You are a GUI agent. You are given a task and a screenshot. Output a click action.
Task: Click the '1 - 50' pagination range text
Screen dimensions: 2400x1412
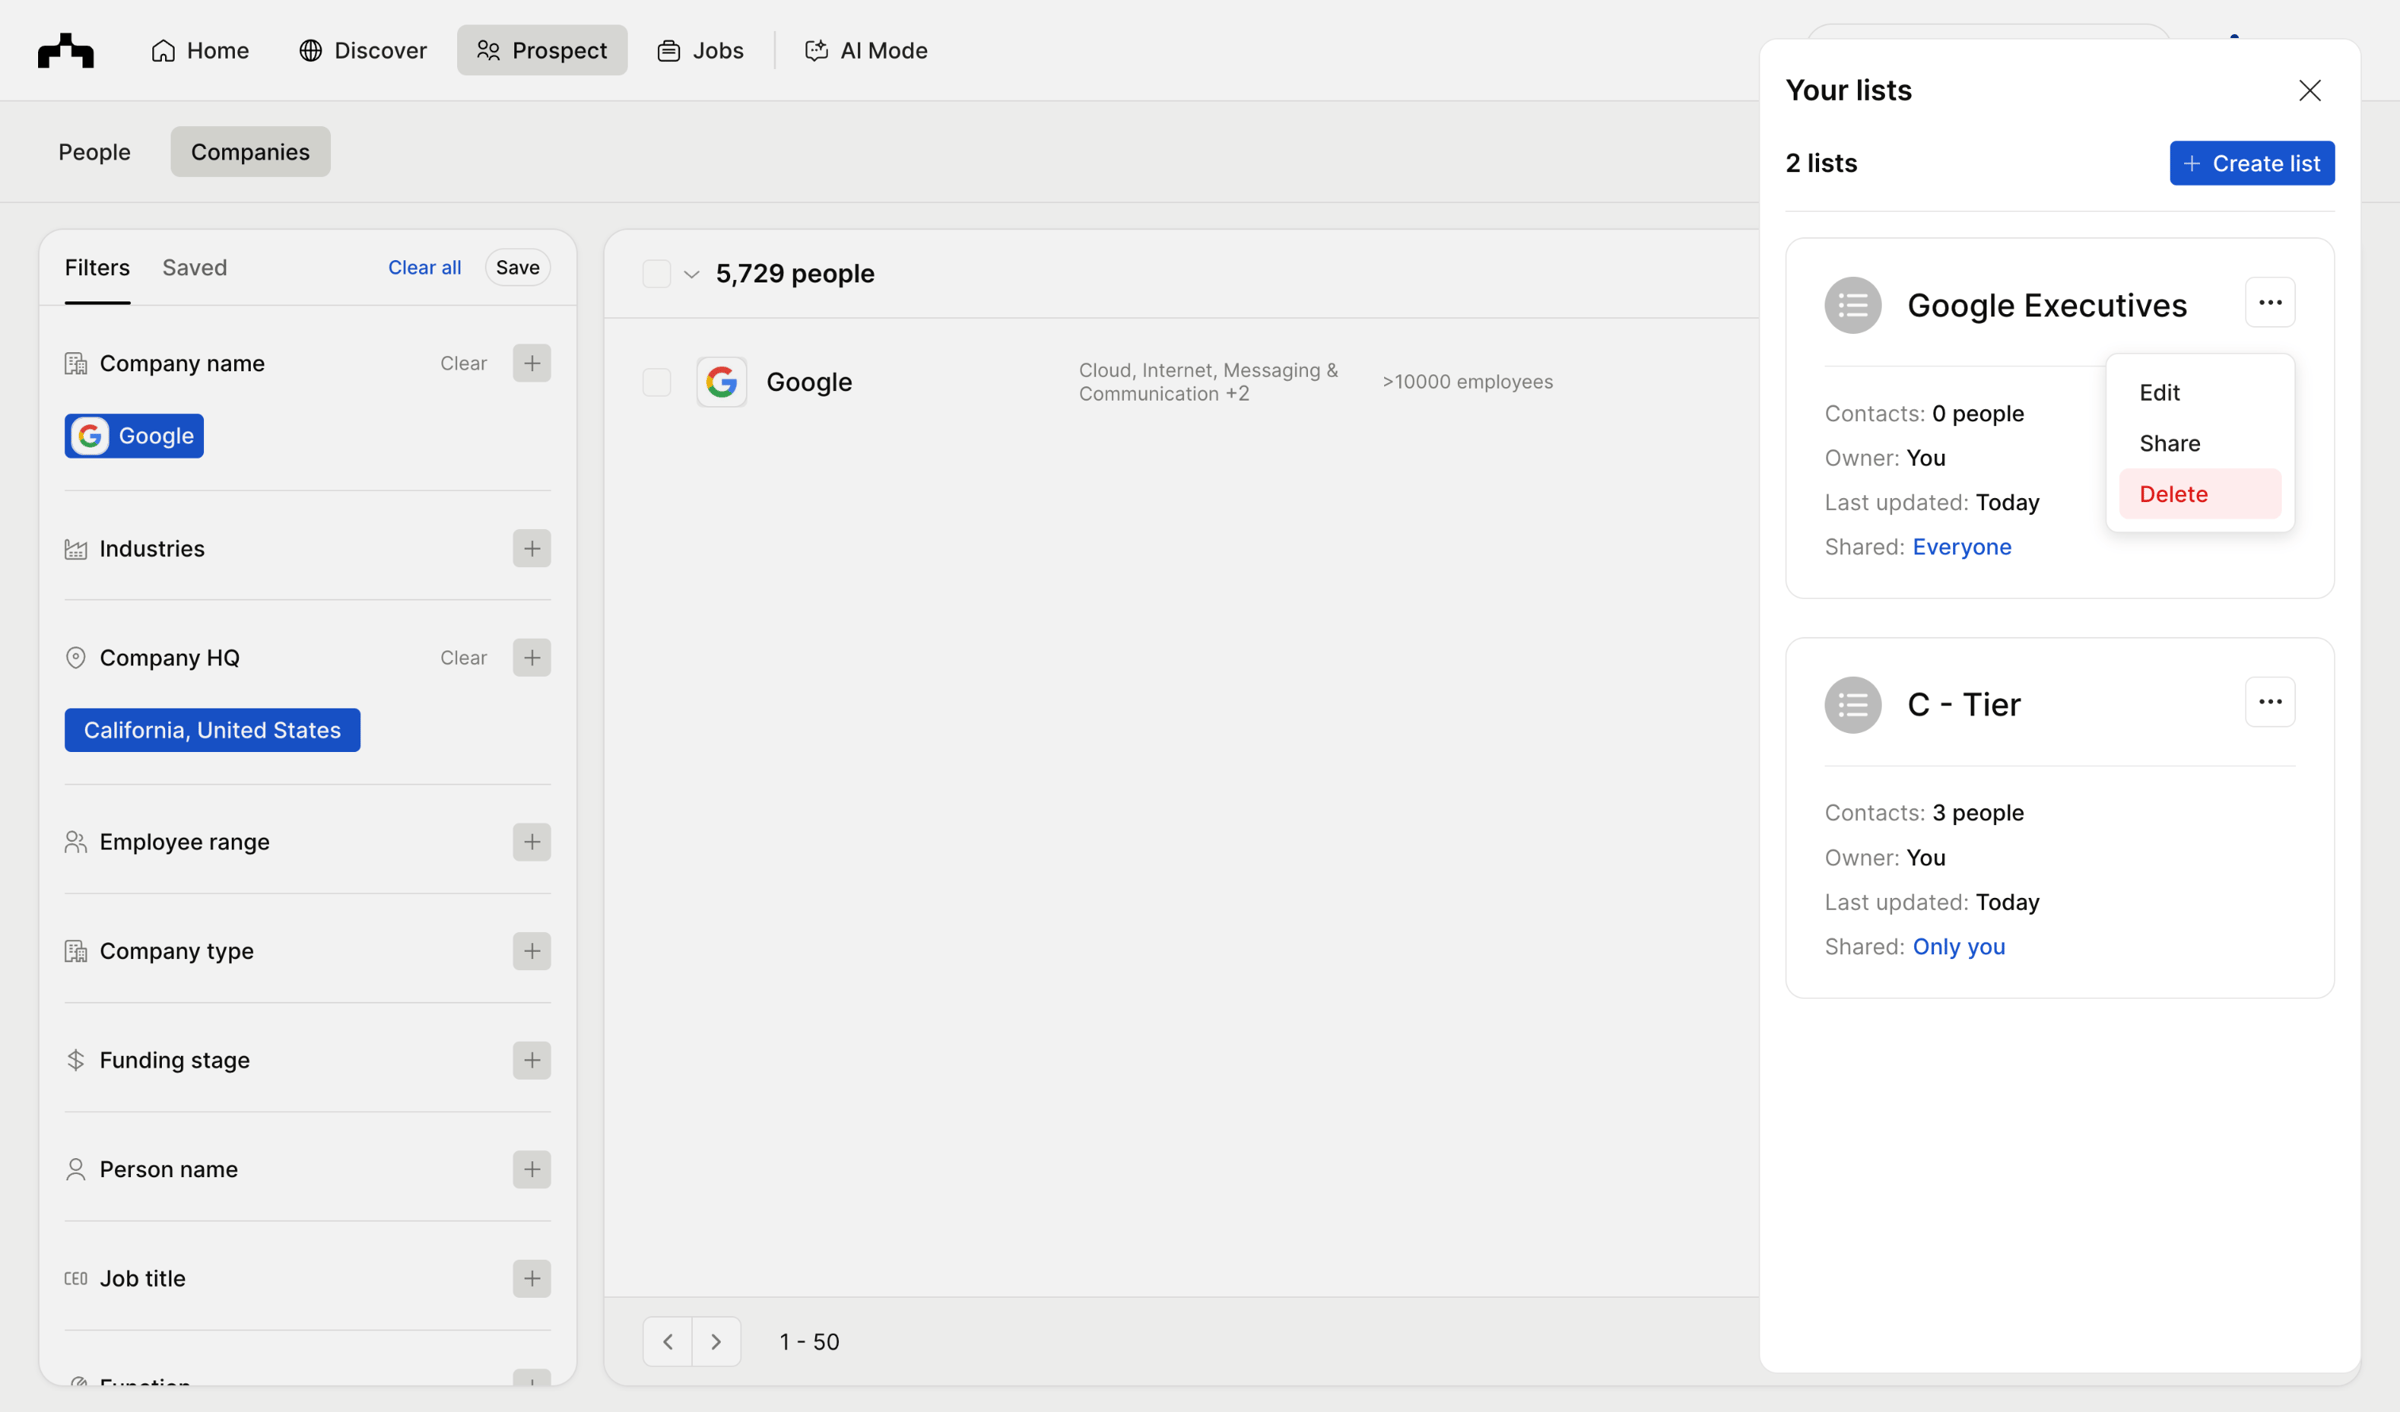click(x=809, y=1341)
